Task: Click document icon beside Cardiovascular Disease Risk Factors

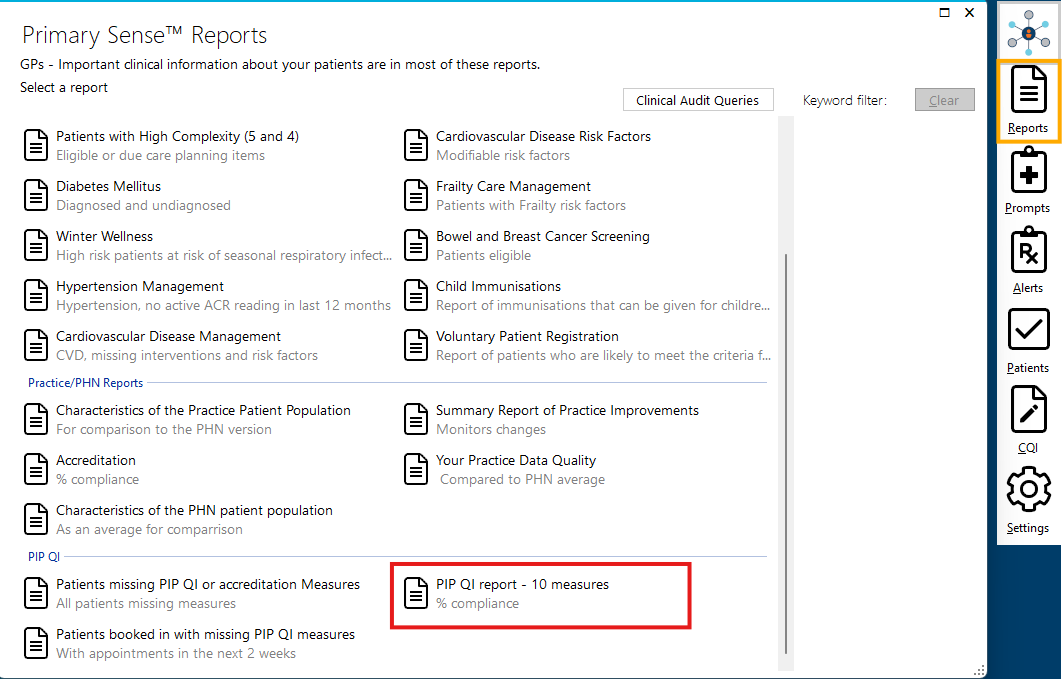Action: pos(416,146)
